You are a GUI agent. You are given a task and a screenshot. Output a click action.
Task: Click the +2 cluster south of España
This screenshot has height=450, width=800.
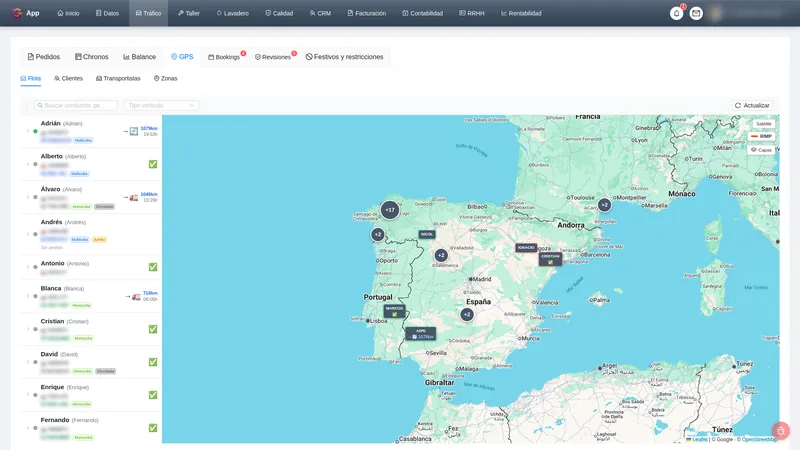click(x=467, y=315)
